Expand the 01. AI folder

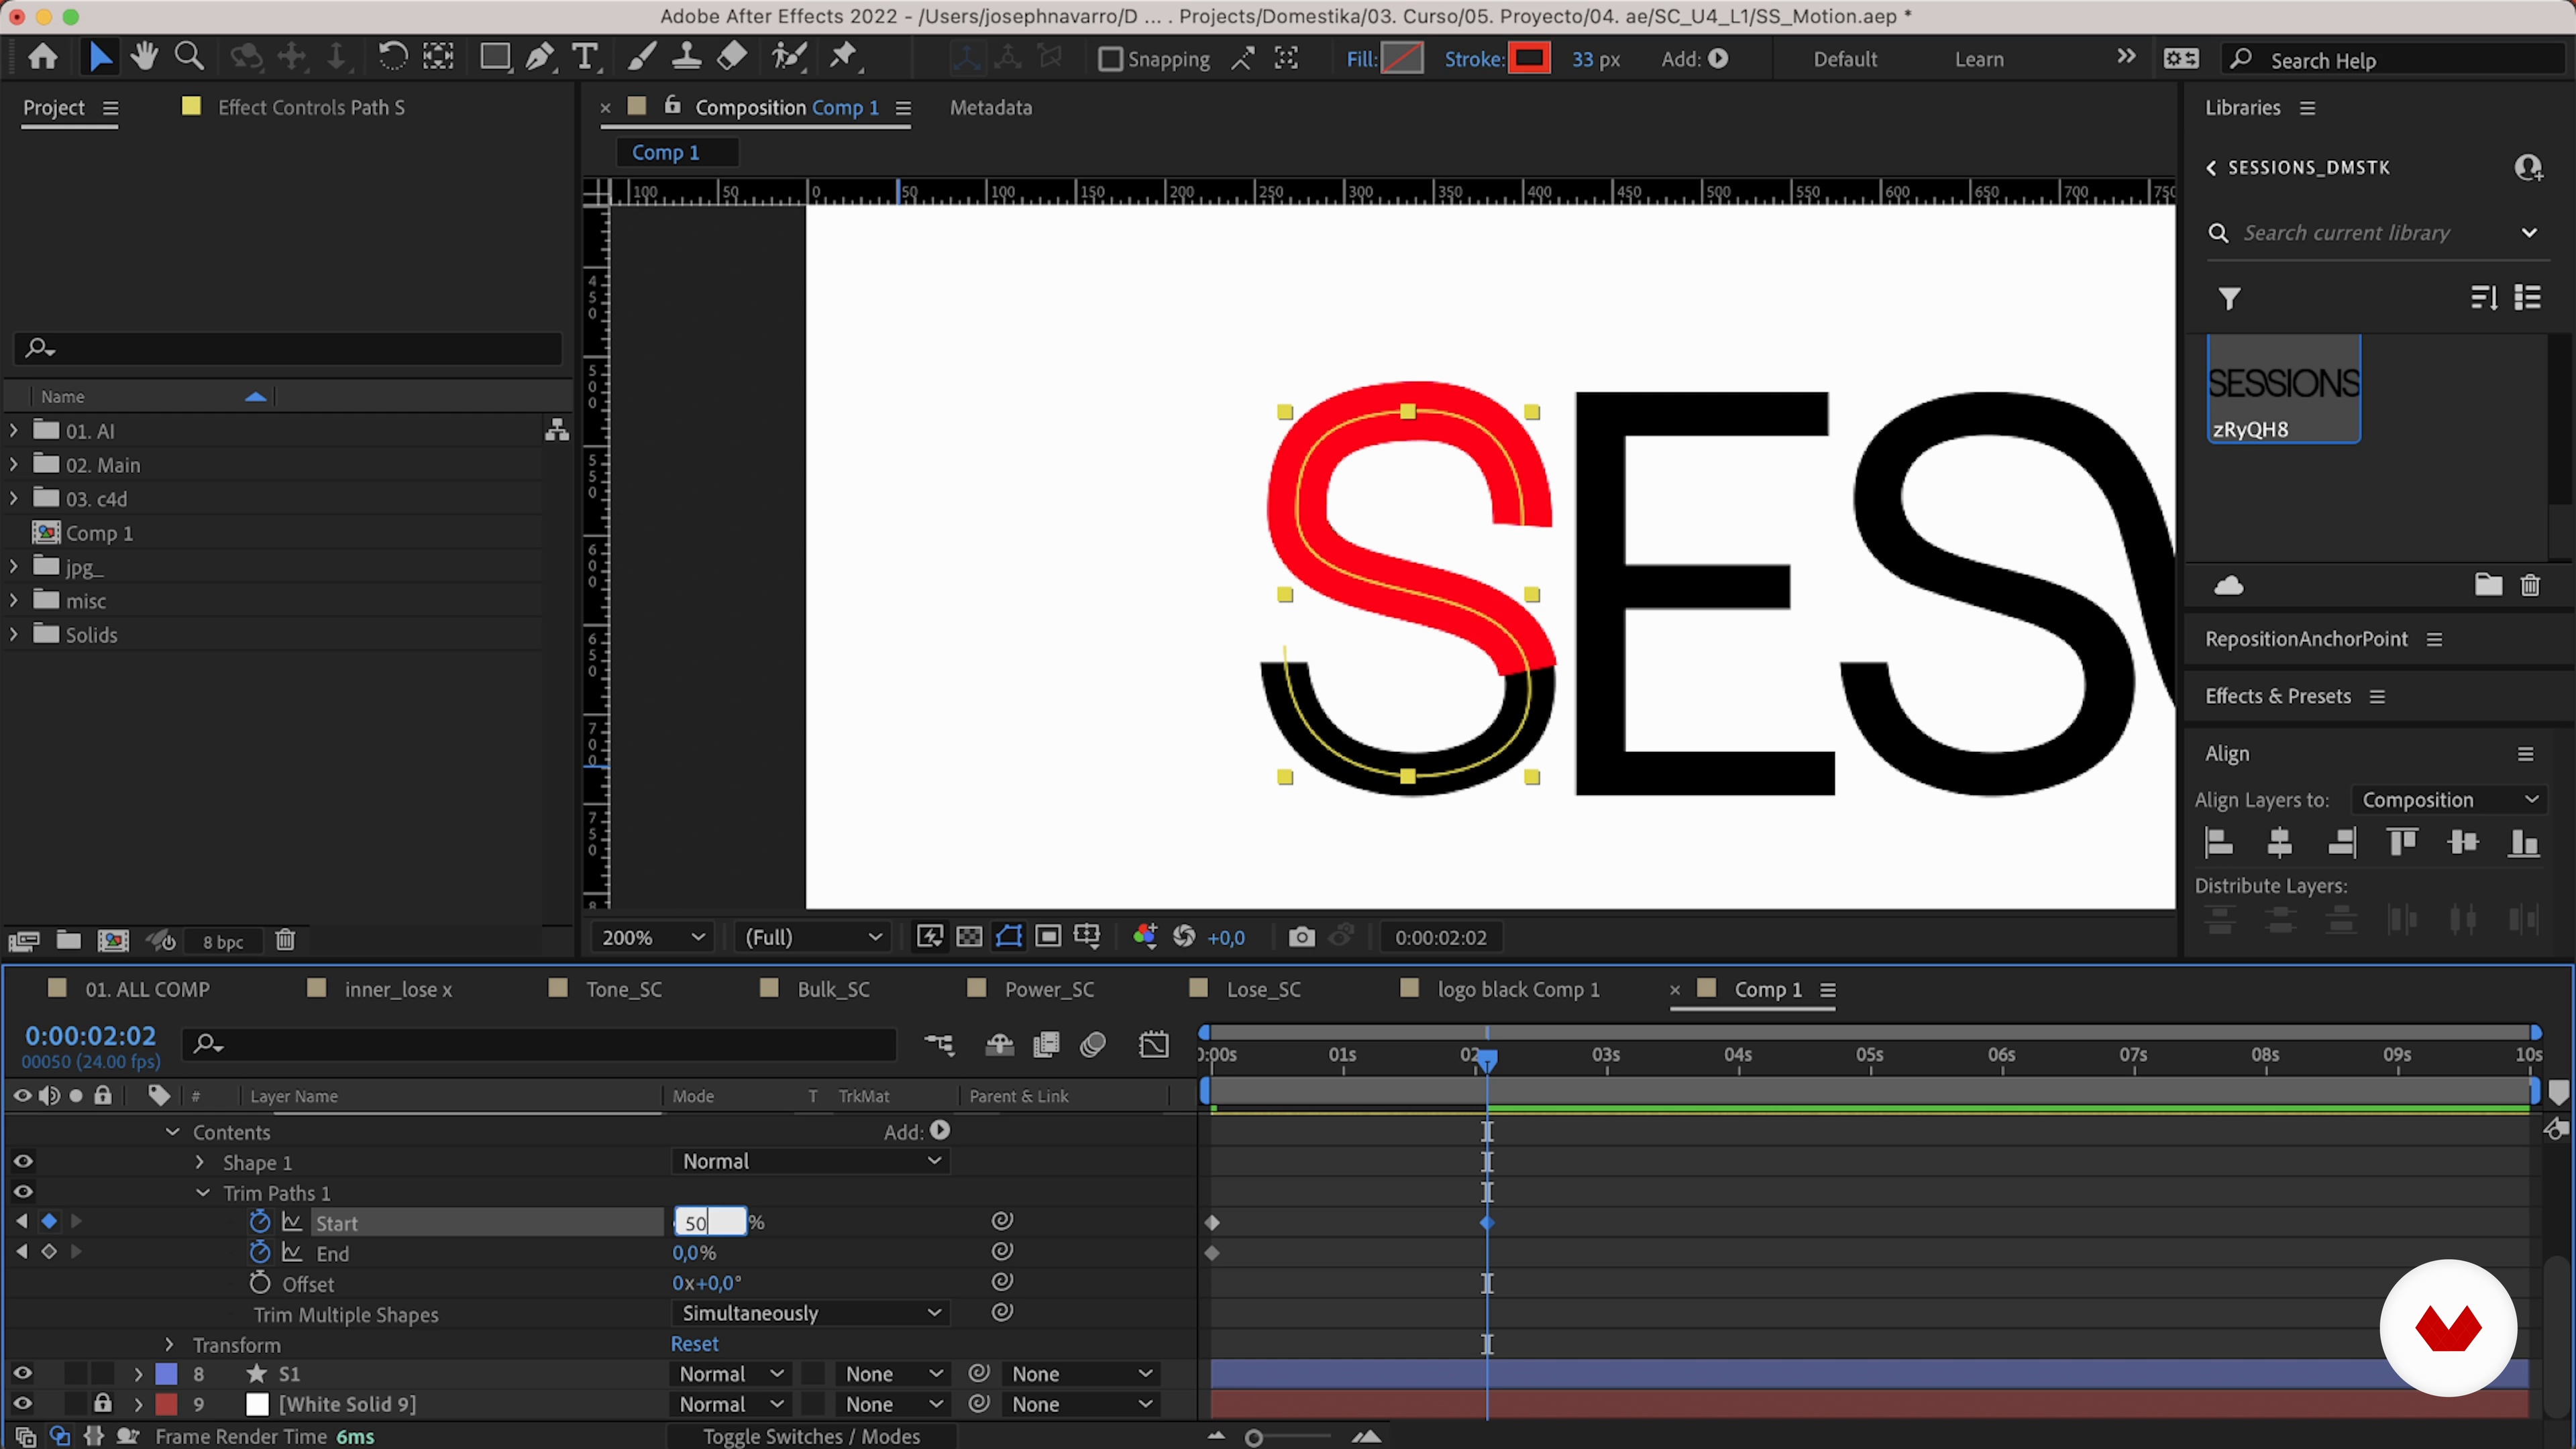pos(13,431)
